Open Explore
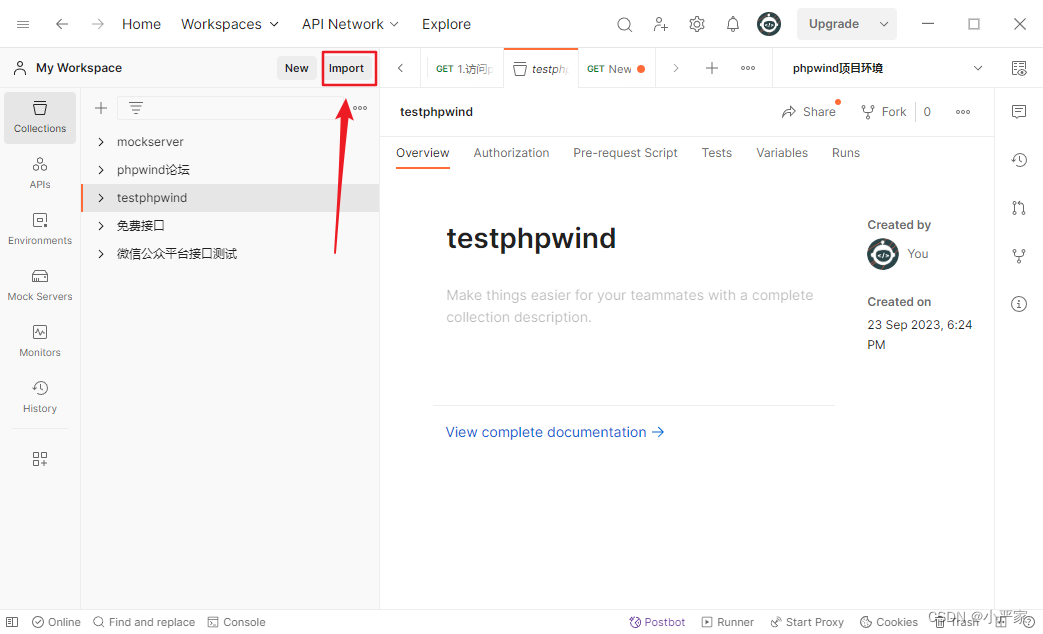 [x=446, y=24]
